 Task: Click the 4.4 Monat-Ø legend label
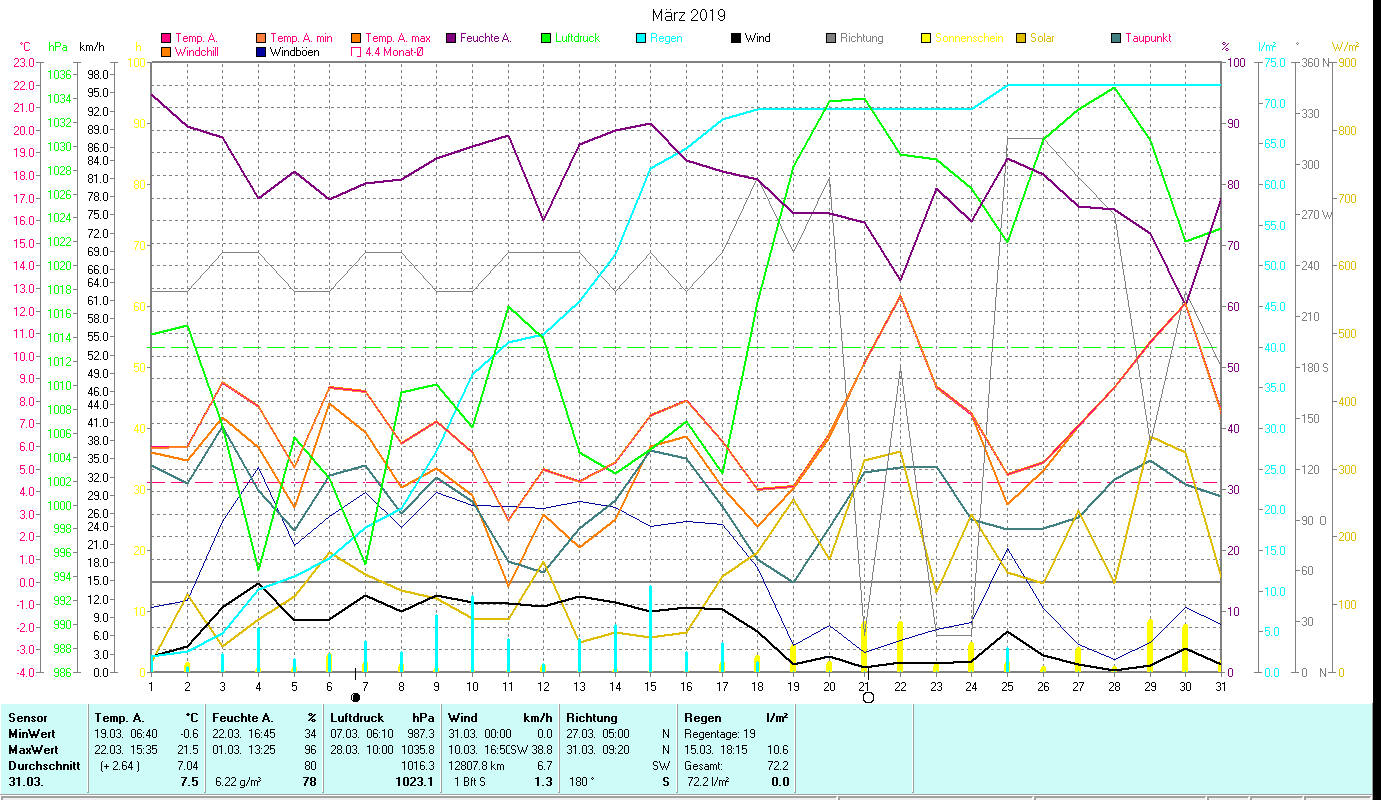click(395, 51)
